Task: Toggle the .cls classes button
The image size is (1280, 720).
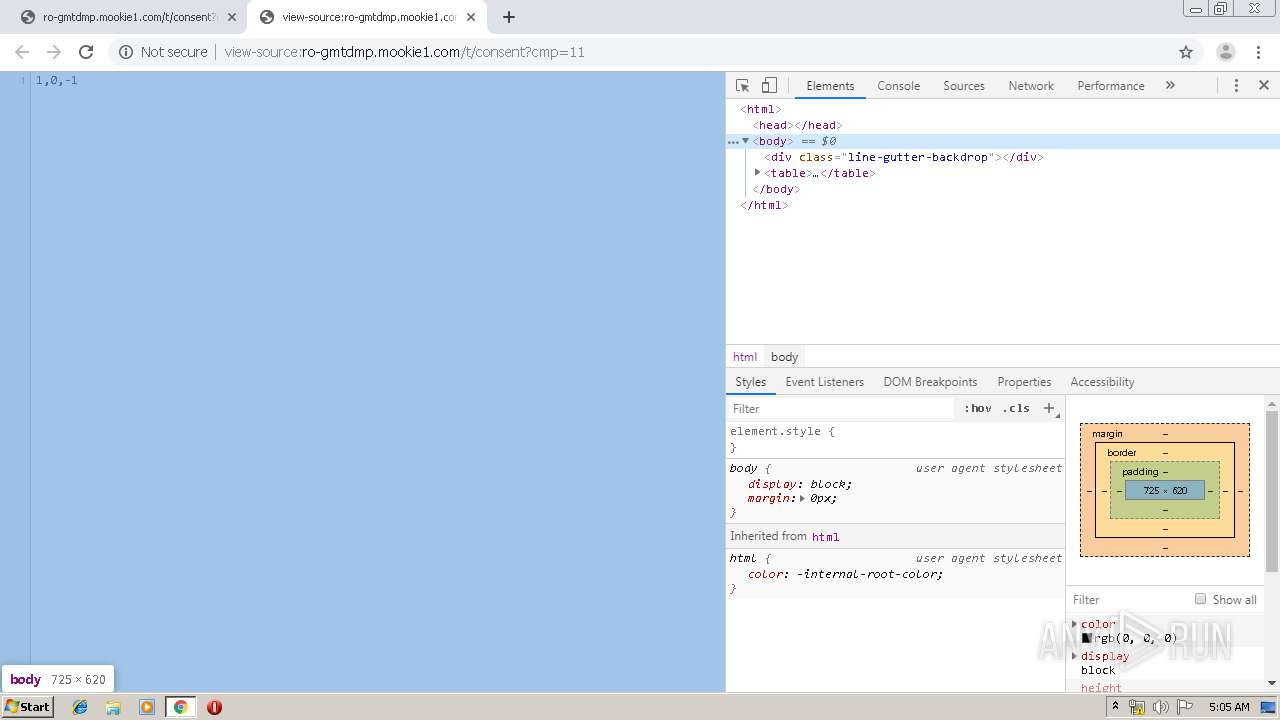Action: (x=1016, y=408)
